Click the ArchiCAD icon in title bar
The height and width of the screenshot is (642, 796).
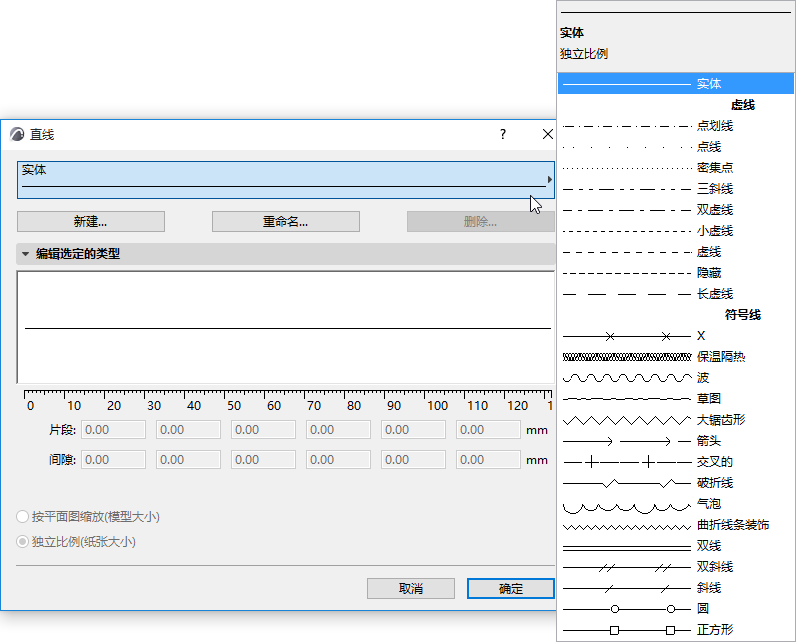click(x=17, y=134)
